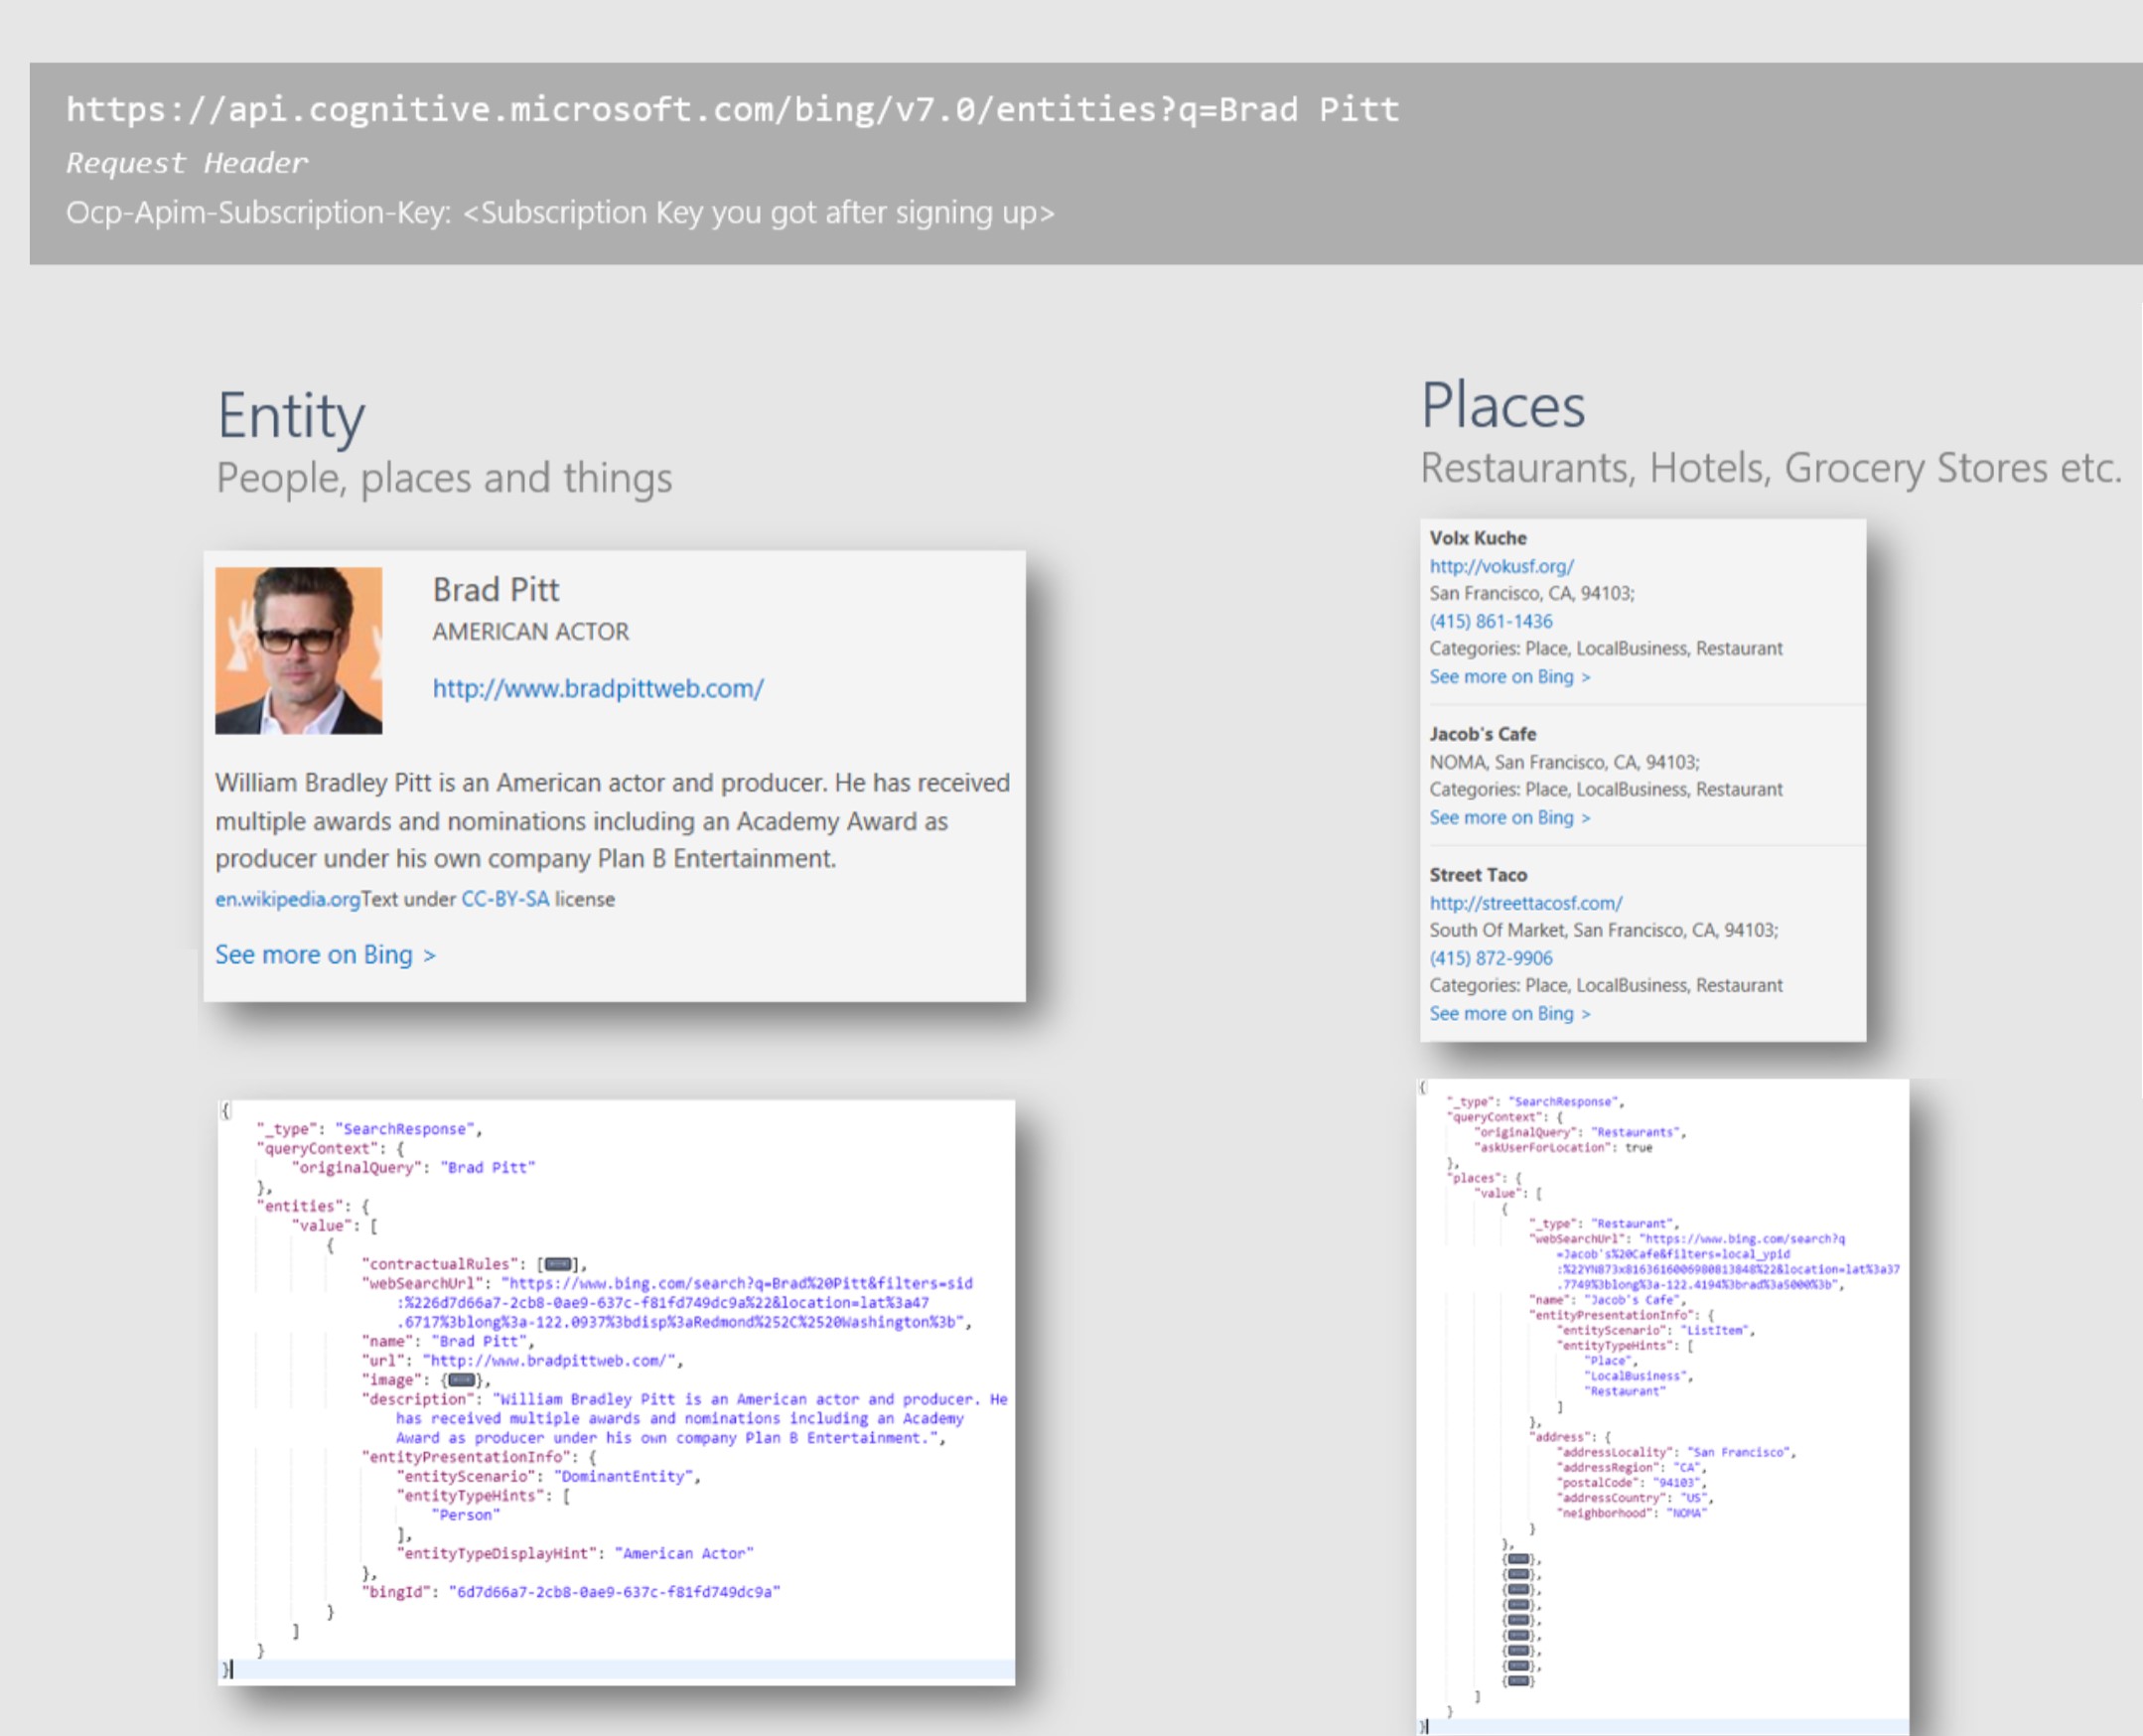
Task: Click the Categories line under Volx Kuche
Action: pyautogui.click(x=1606, y=649)
